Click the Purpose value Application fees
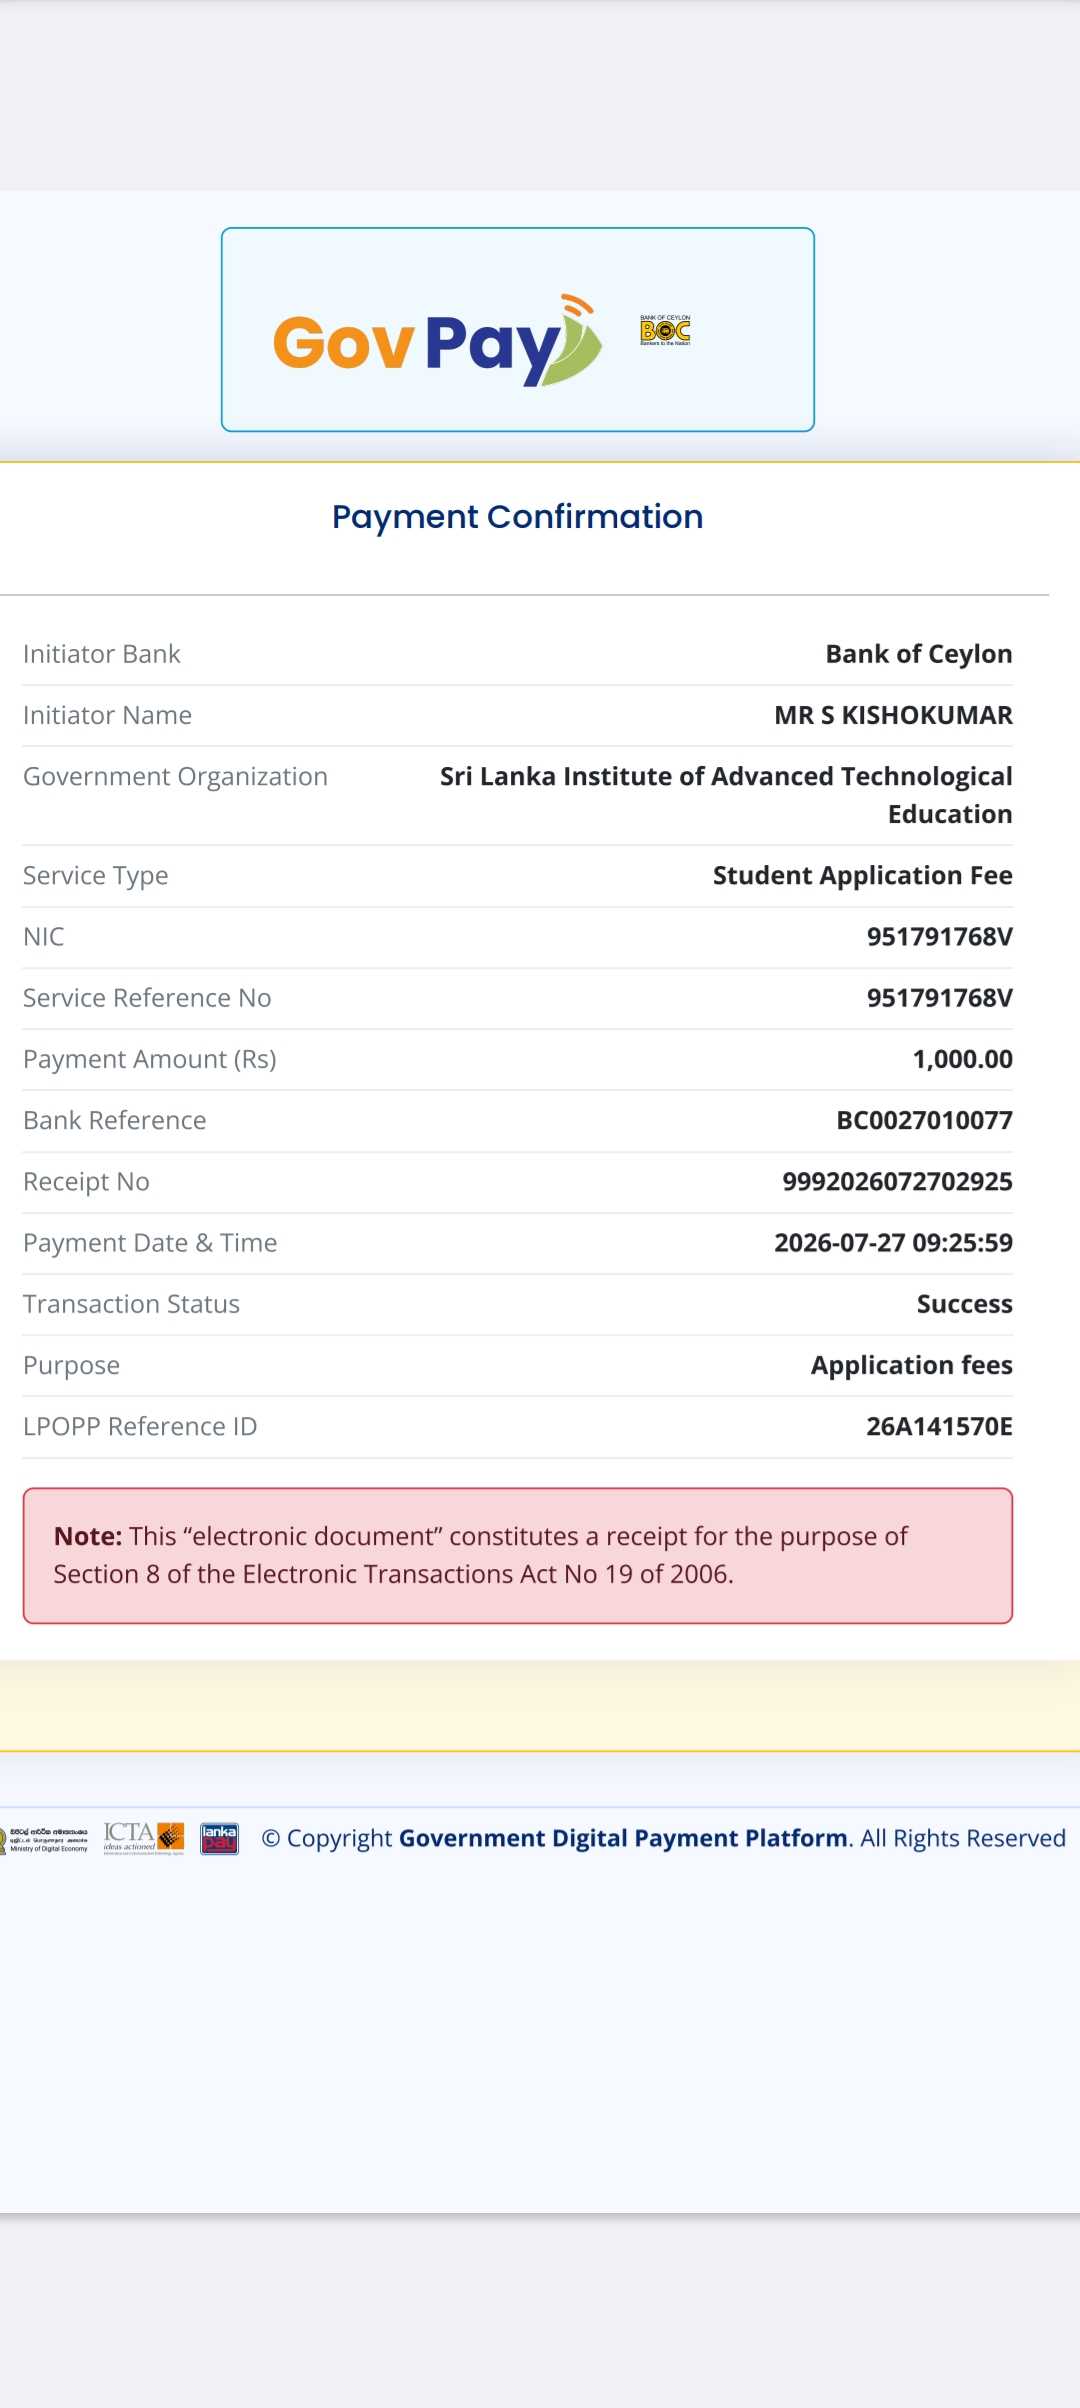This screenshot has width=1080, height=2408. 911,1366
